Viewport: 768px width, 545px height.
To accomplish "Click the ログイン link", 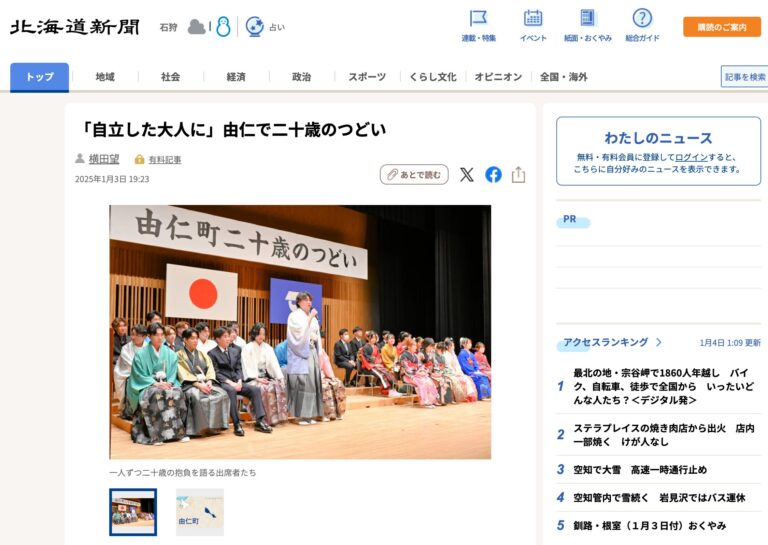I will click(690, 157).
